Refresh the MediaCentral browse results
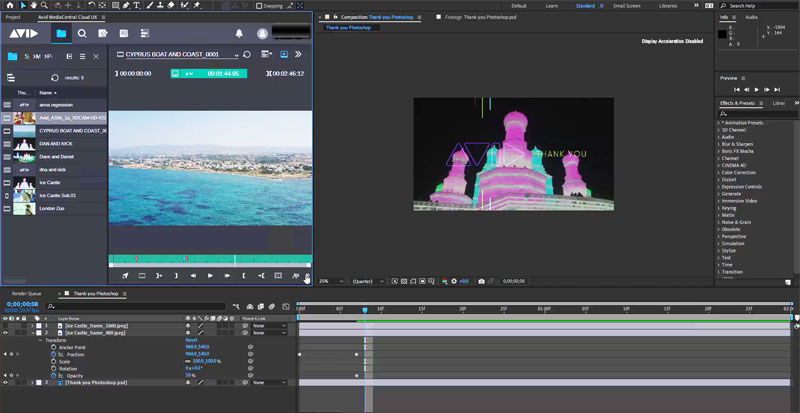The width and height of the screenshot is (800, 413). (x=55, y=77)
